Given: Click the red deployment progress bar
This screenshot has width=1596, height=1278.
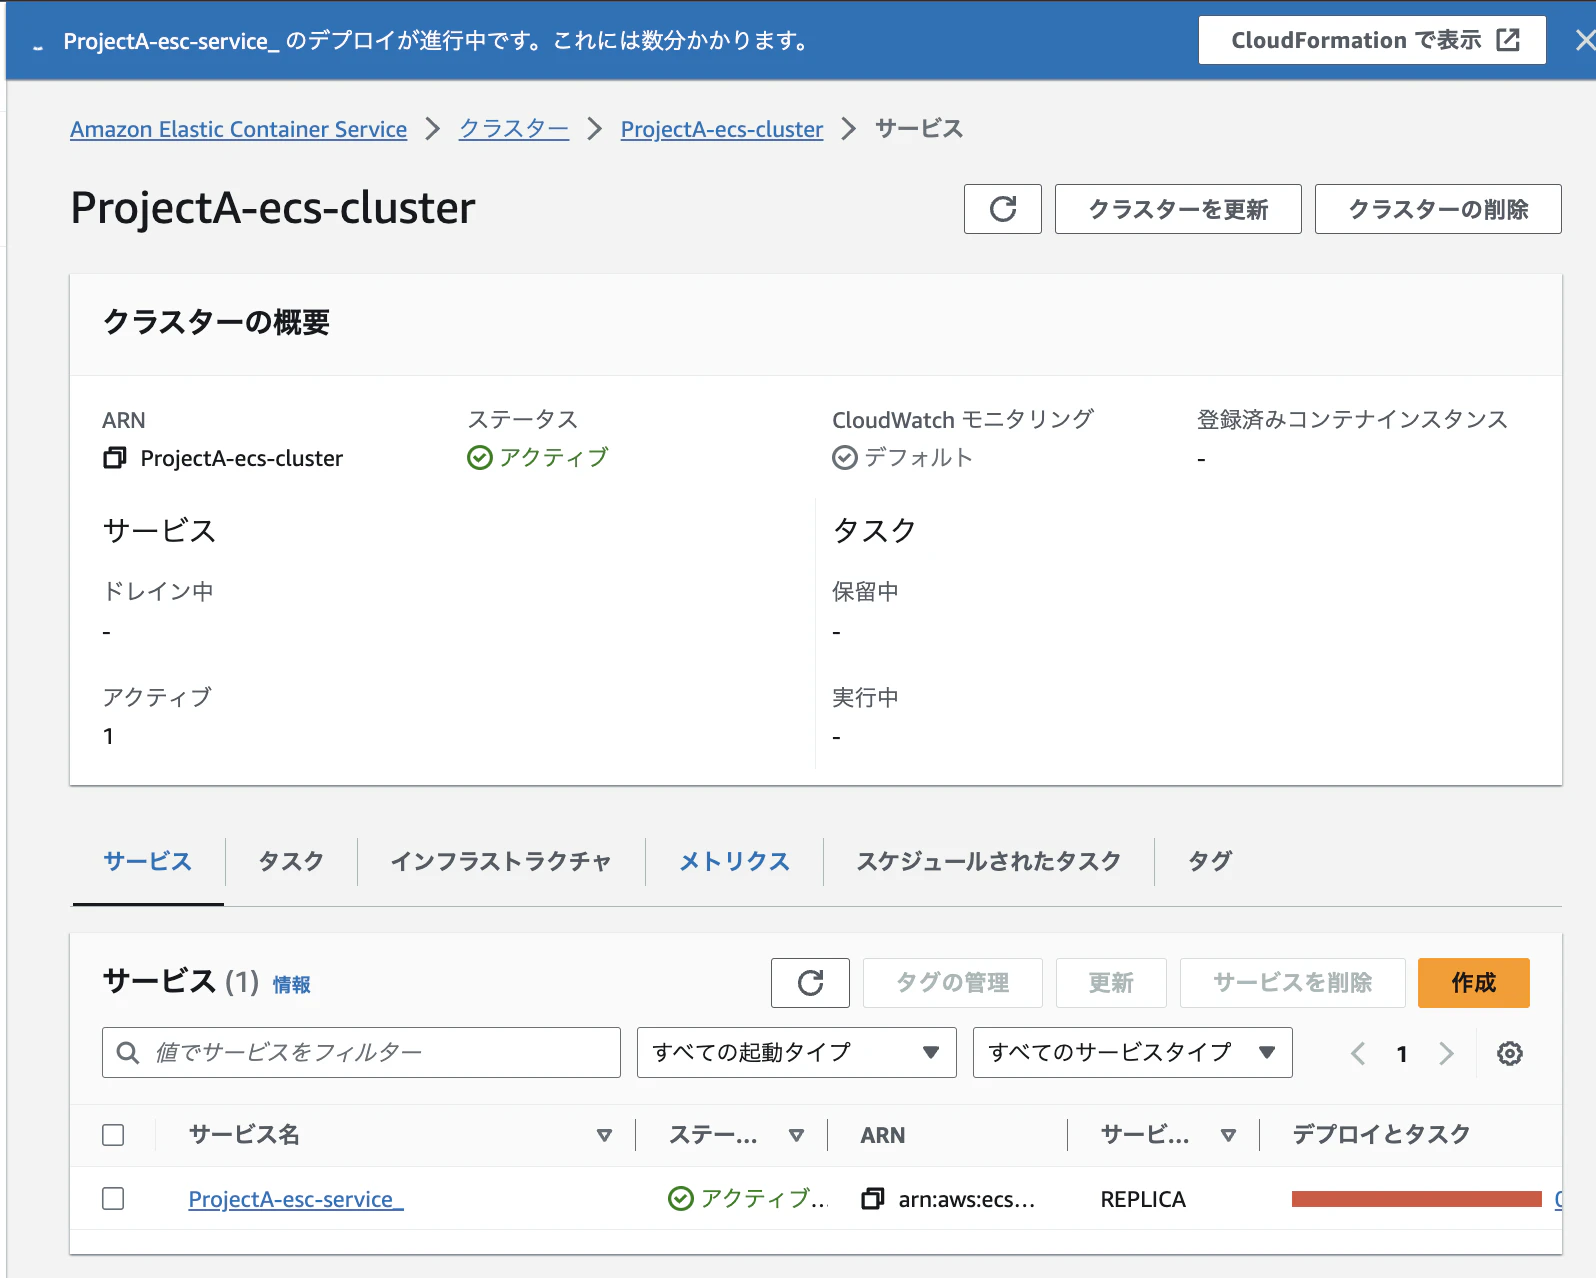Looking at the screenshot, I should (x=1417, y=1199).
